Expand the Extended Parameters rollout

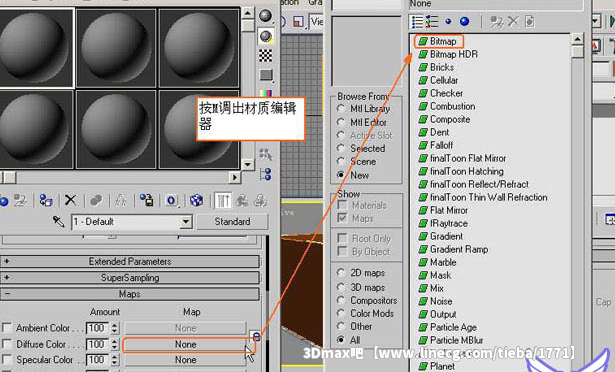pyautogui.click(x=130, y=261)
